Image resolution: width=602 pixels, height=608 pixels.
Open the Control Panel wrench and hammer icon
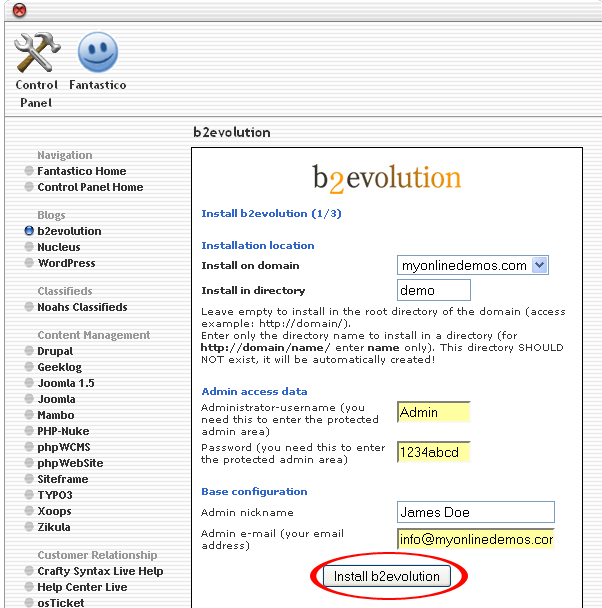[x=37, y=52]
